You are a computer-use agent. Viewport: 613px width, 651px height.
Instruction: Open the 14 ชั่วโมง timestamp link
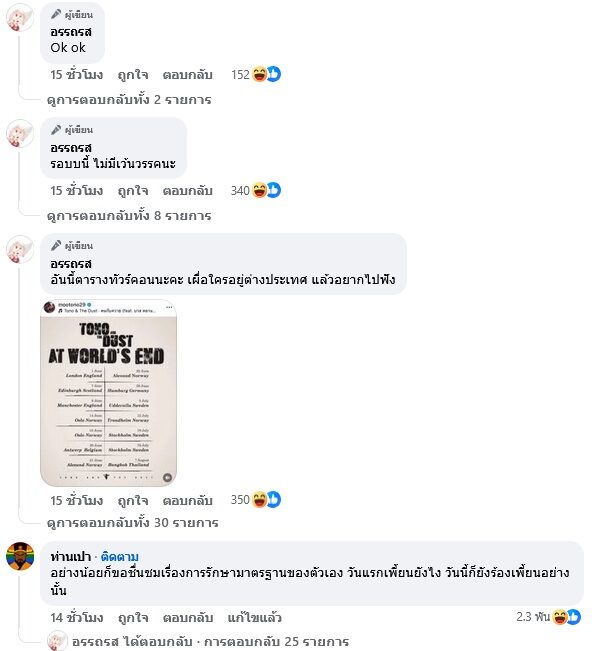point(76,617)
